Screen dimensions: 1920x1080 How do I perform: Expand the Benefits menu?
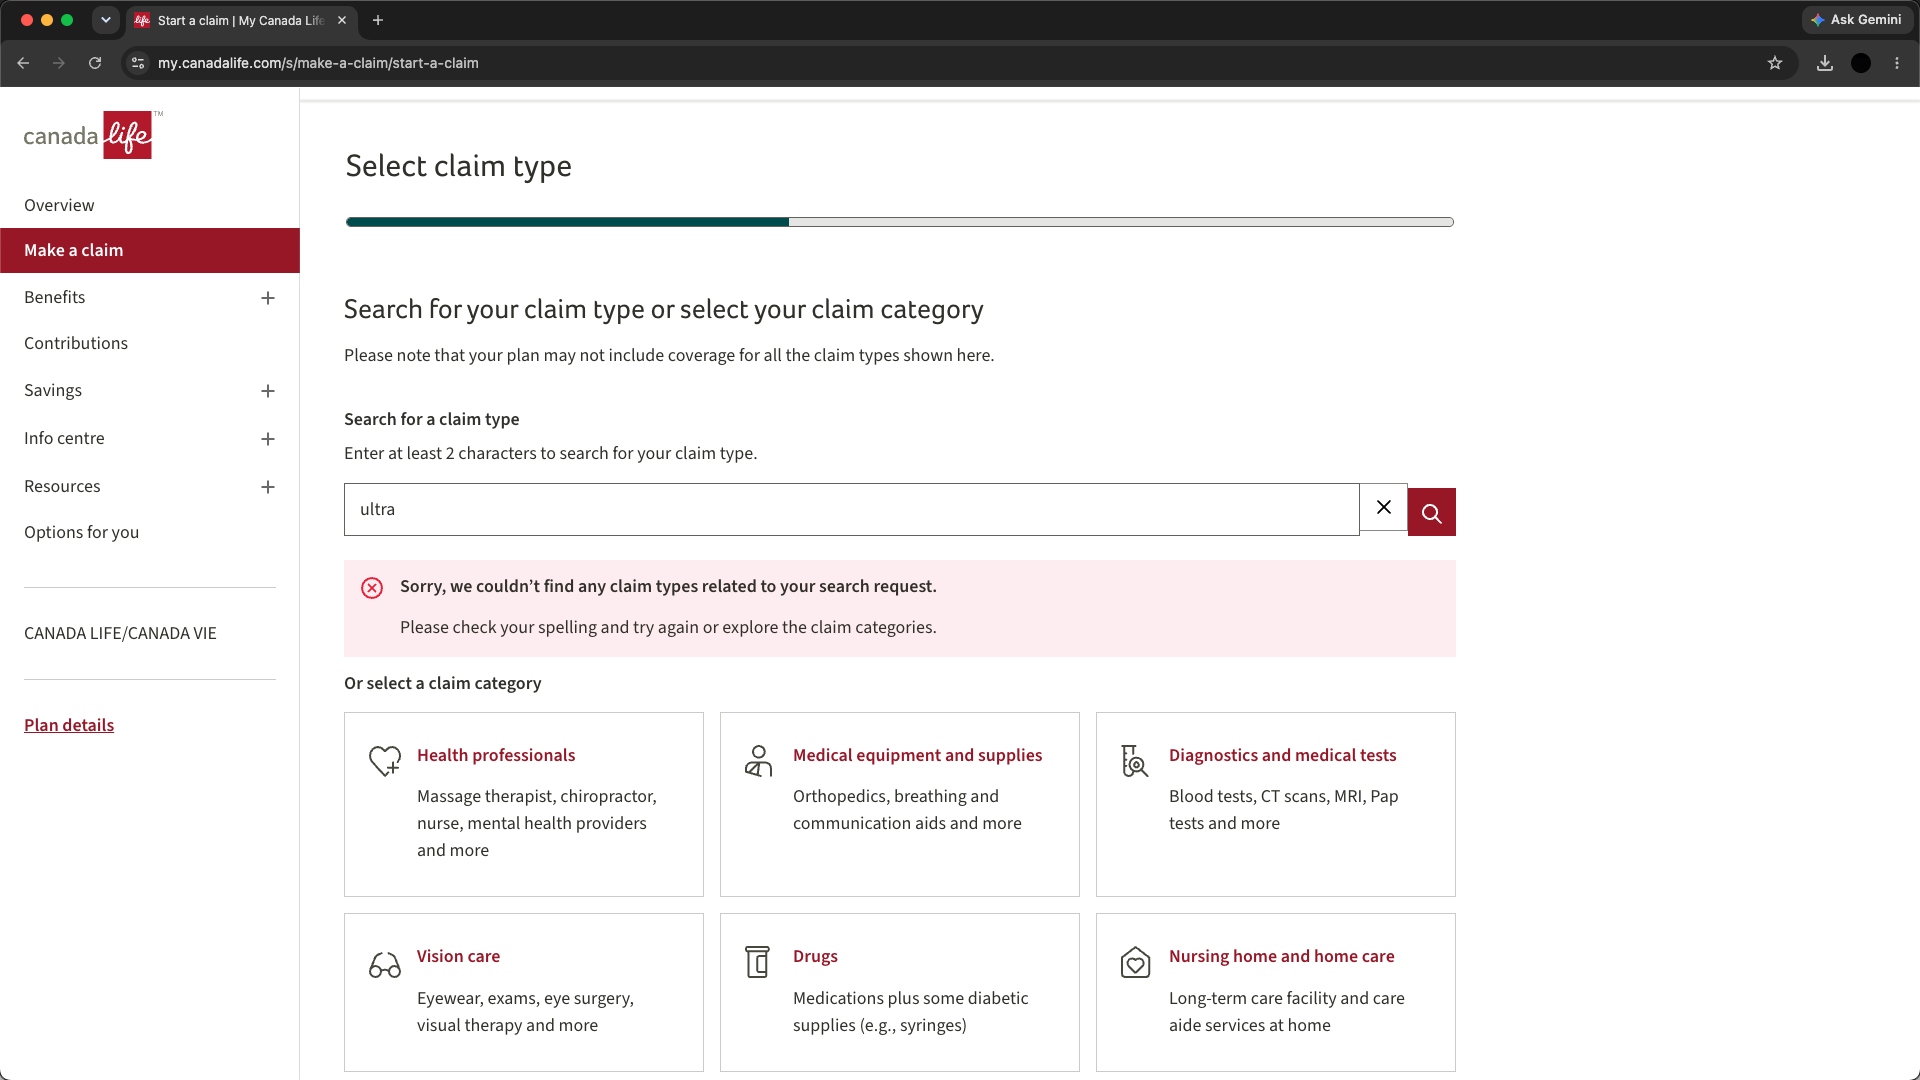(268, 298)
